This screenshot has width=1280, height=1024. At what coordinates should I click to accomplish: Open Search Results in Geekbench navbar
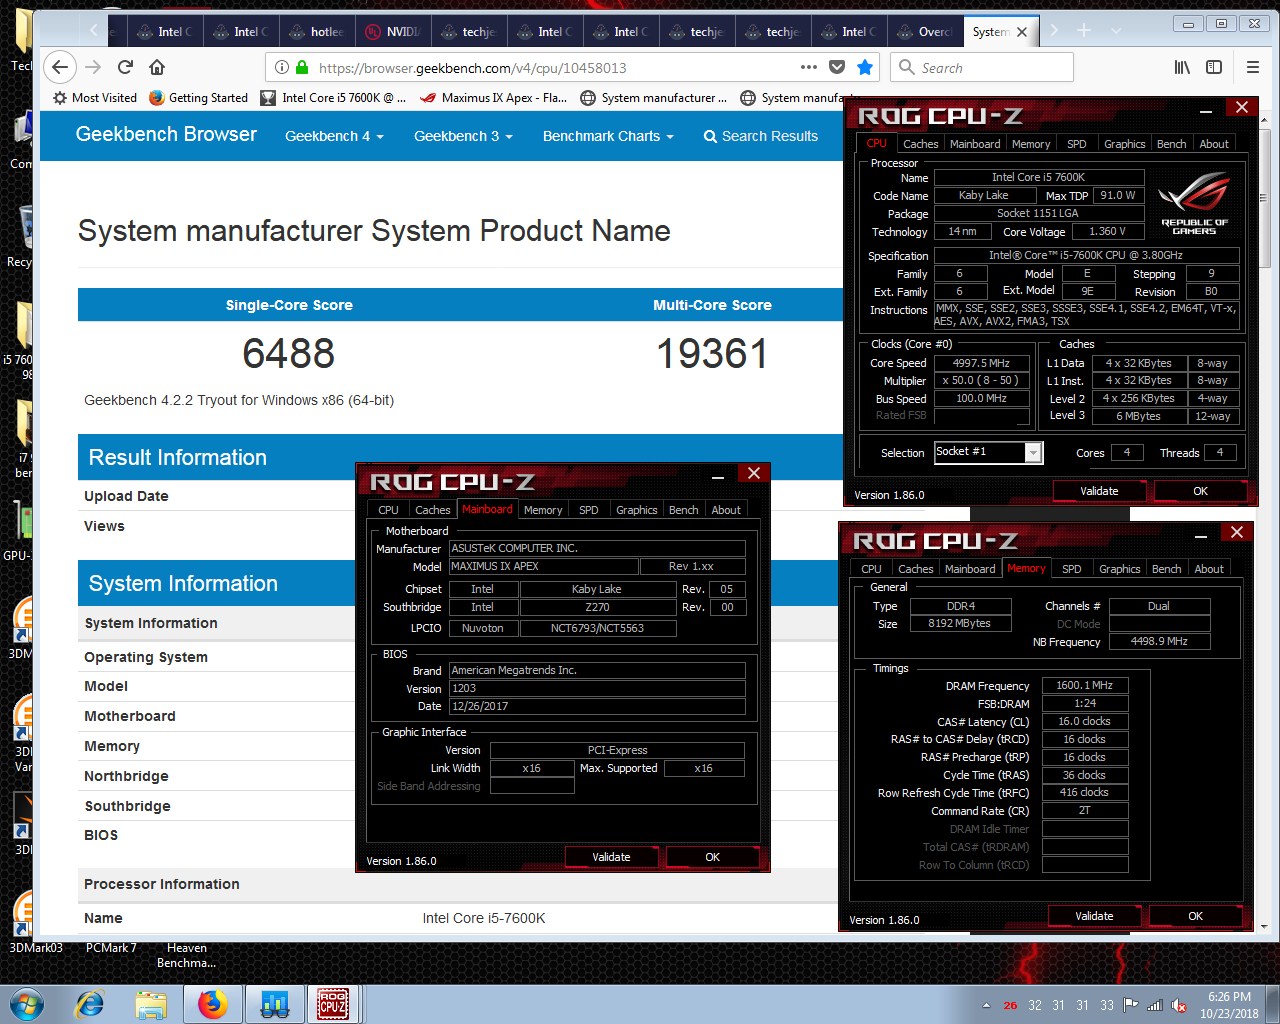click(x=761, y=136)
